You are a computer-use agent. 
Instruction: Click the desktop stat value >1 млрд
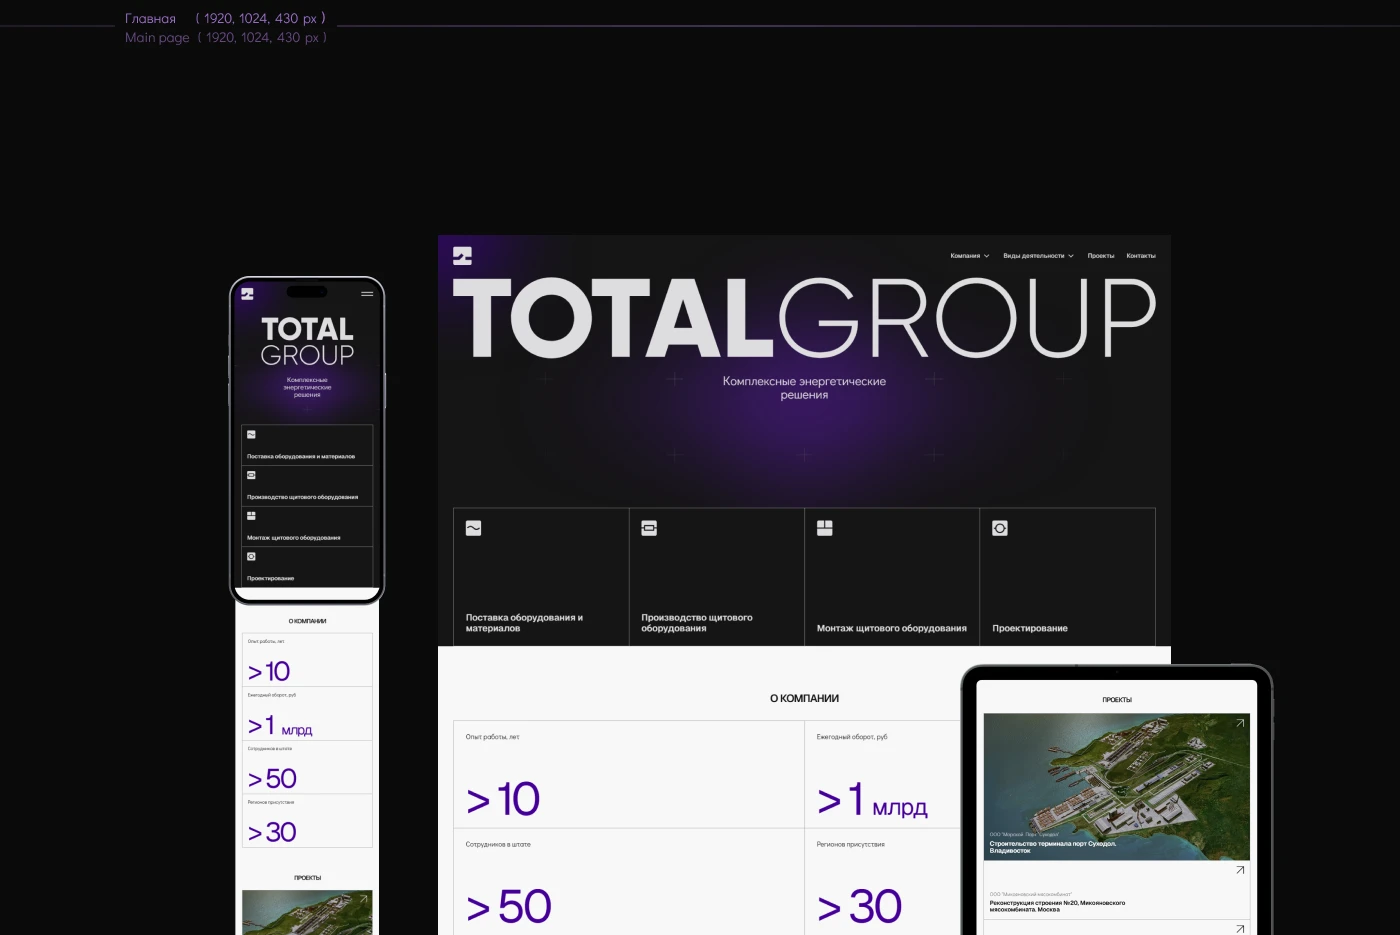872,800
